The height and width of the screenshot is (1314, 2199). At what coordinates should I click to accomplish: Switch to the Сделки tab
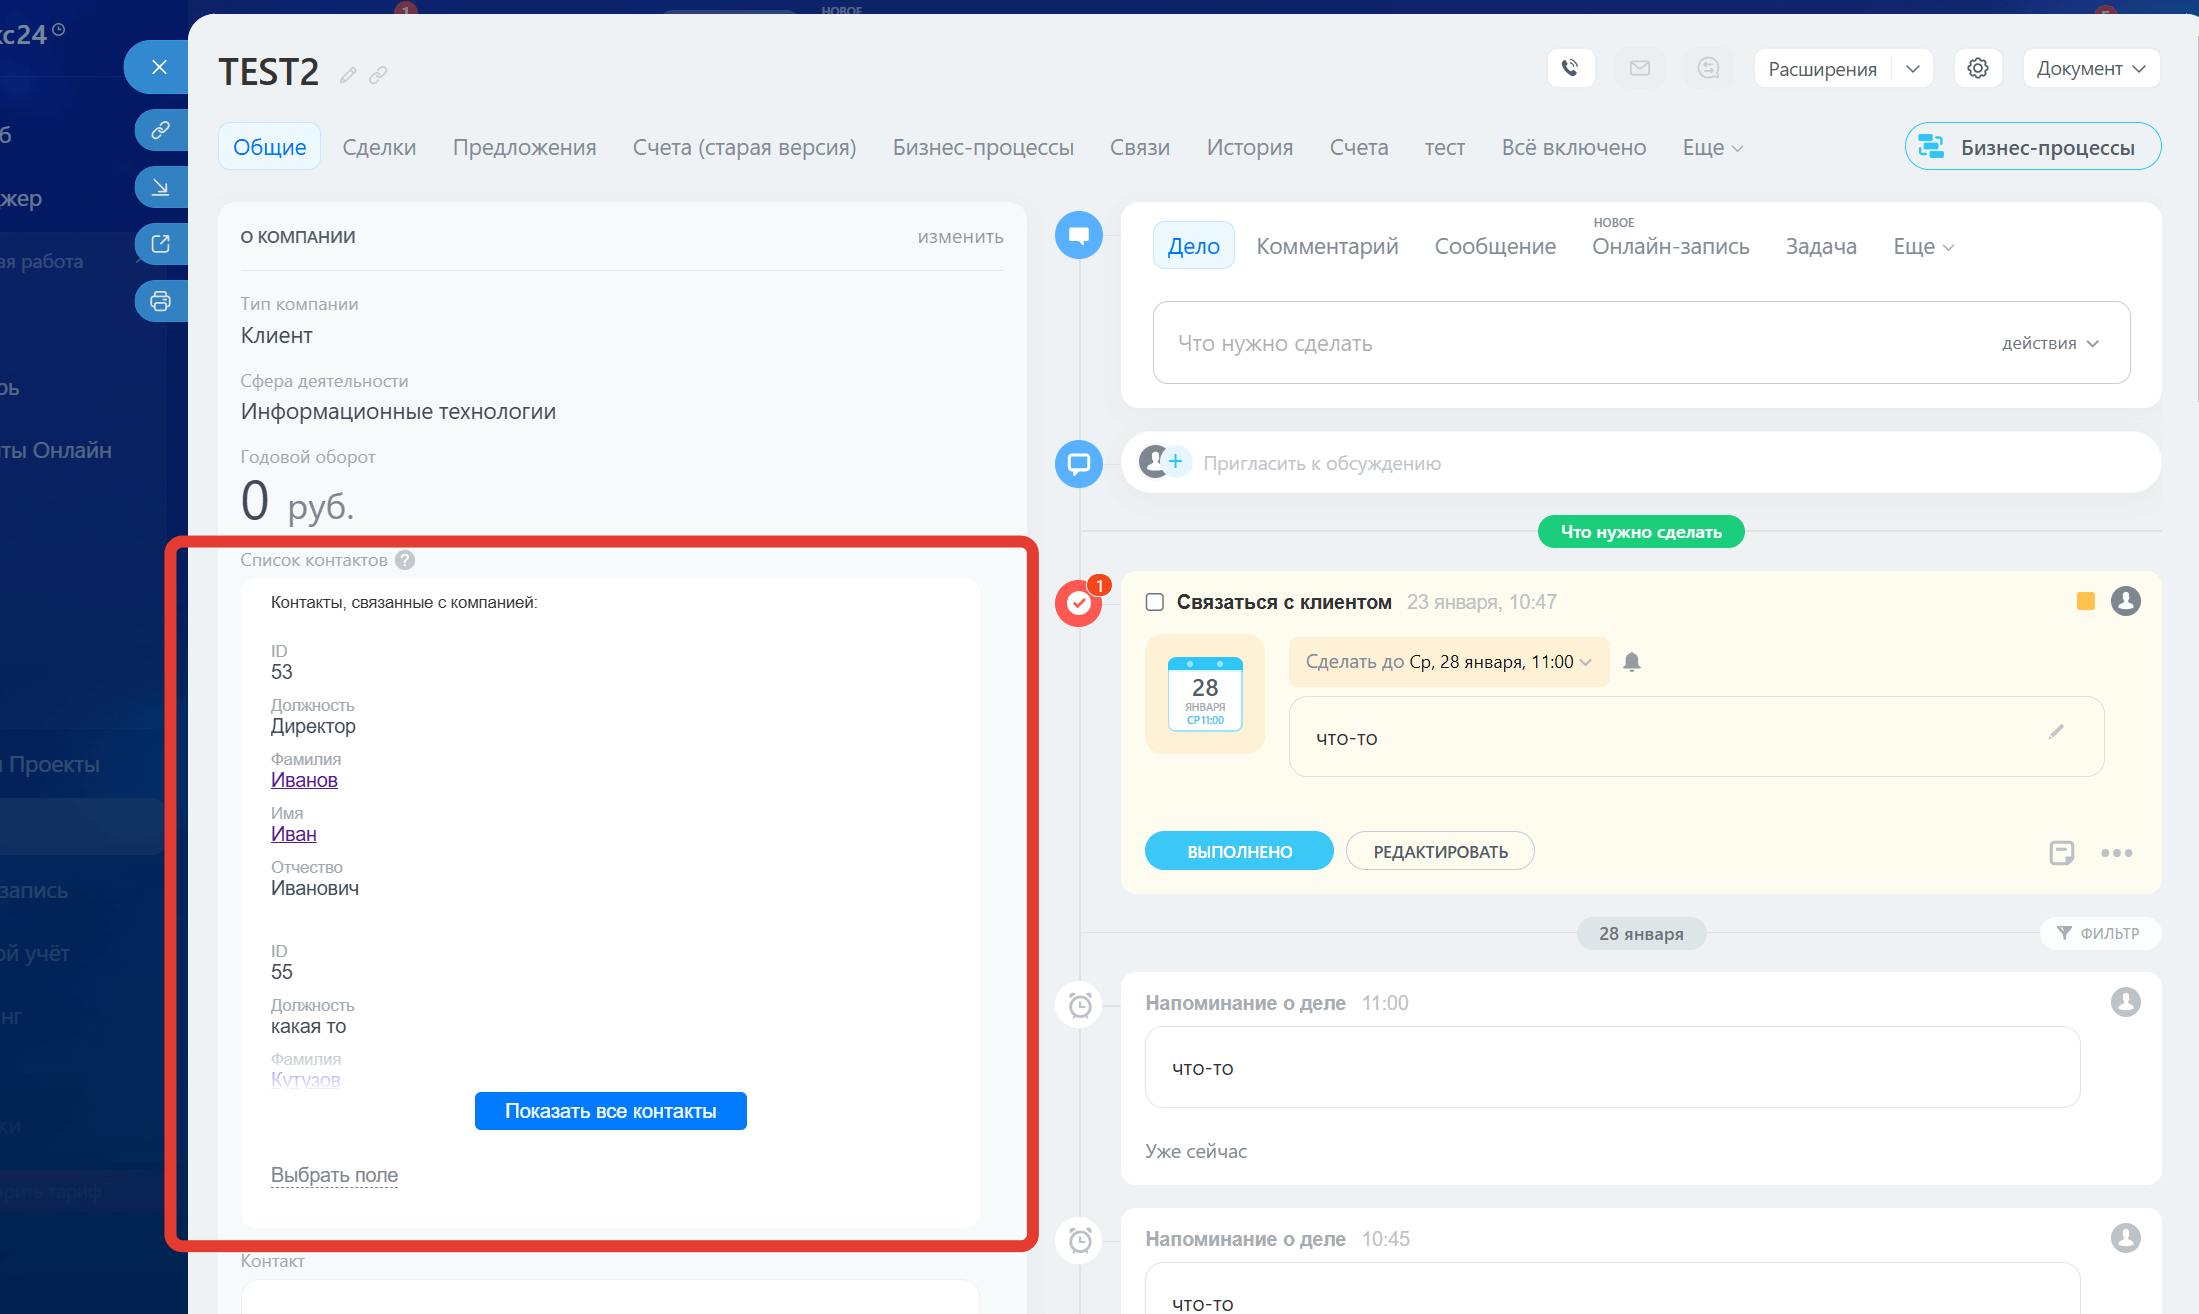point(379,147)
